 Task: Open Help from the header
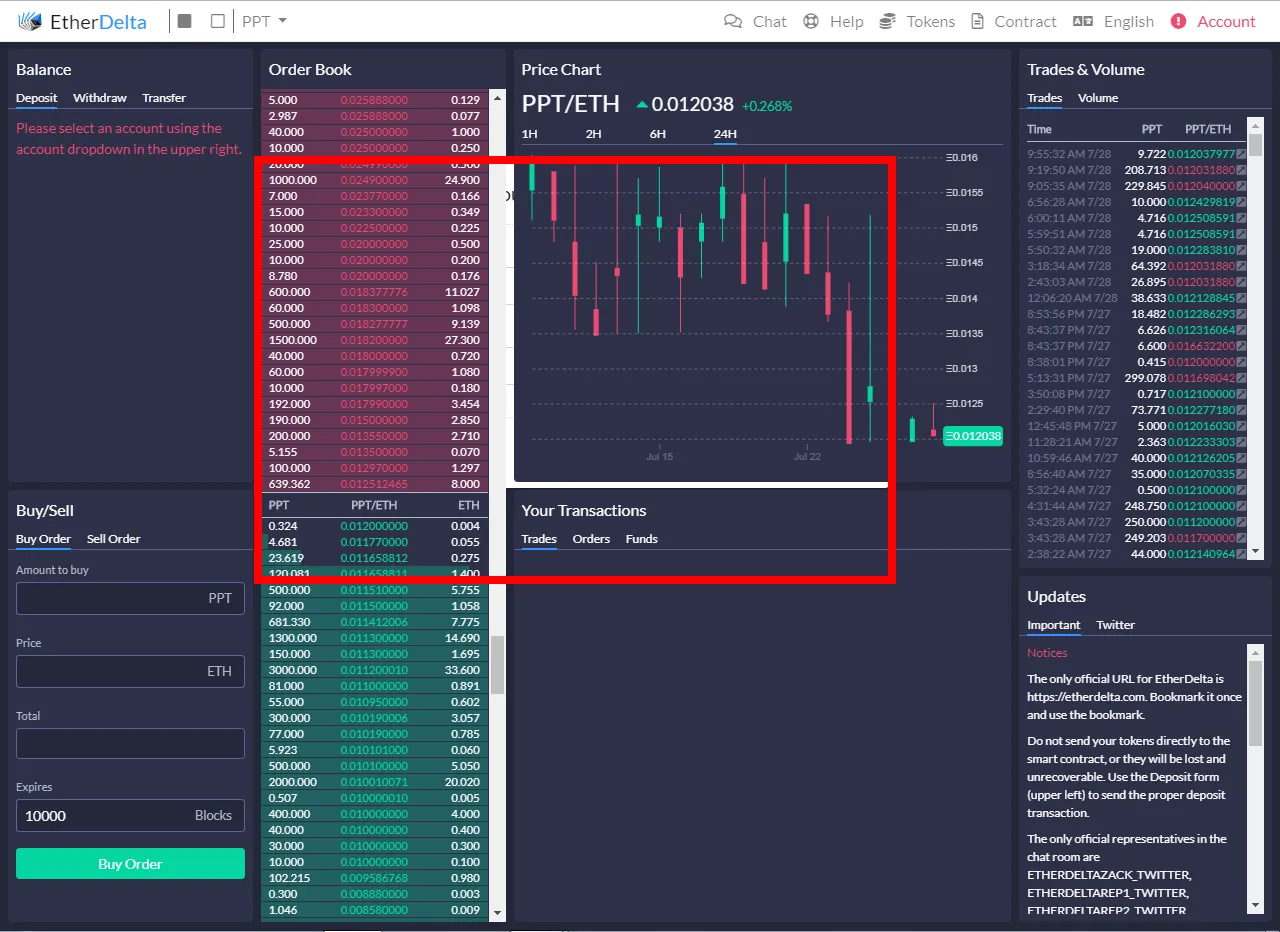click(833, 21)
